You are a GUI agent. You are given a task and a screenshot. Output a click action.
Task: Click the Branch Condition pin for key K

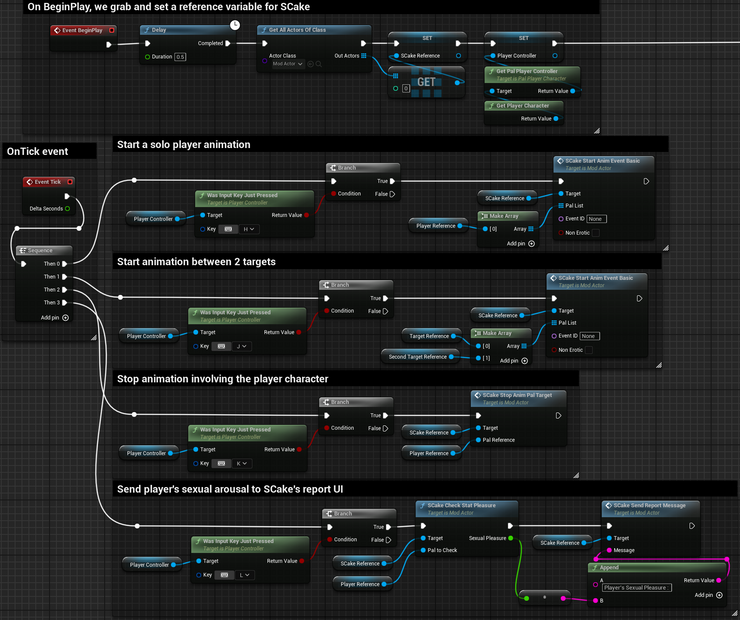326,428
